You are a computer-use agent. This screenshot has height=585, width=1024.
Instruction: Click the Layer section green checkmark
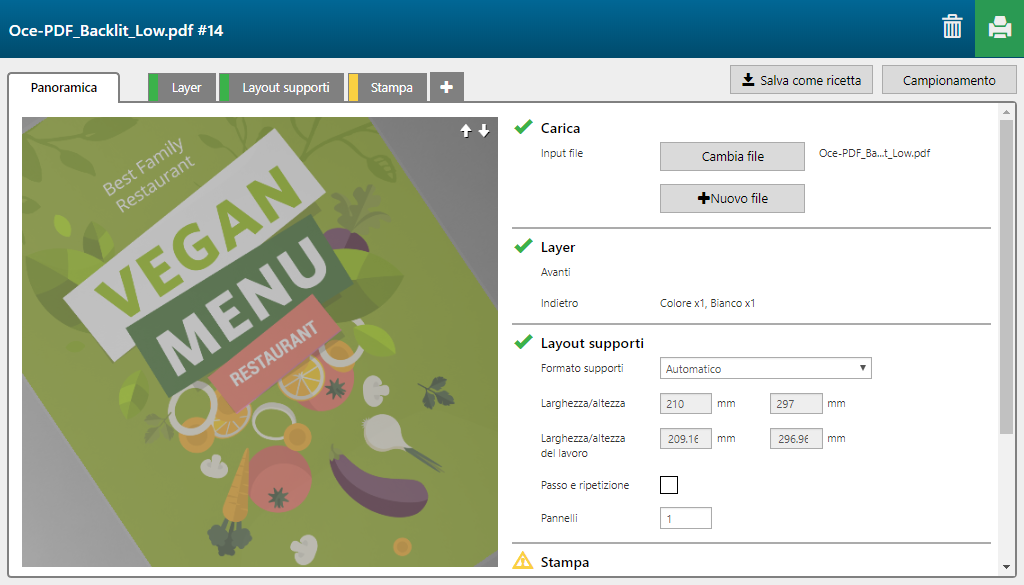coord(524,246)
